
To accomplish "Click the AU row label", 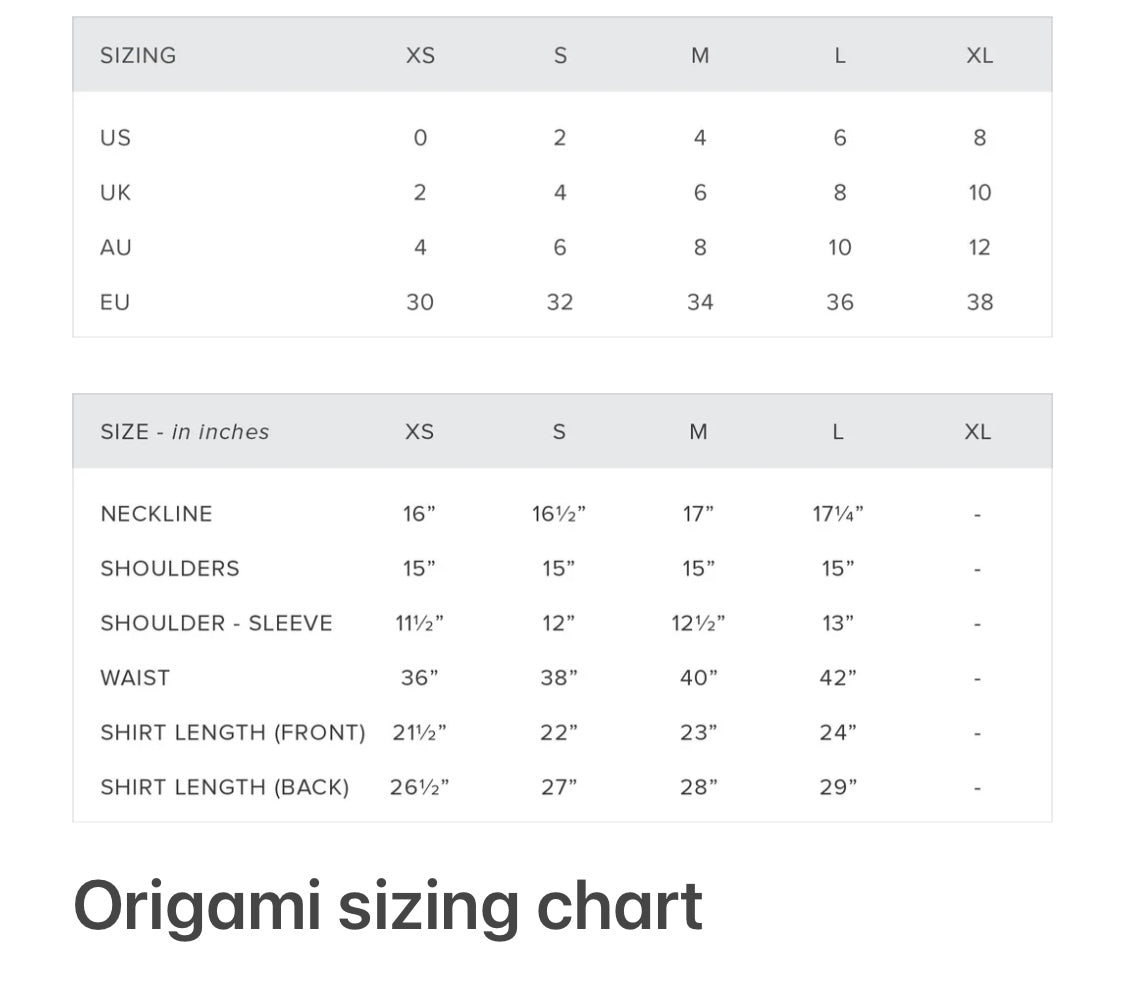I will [116, 247].
